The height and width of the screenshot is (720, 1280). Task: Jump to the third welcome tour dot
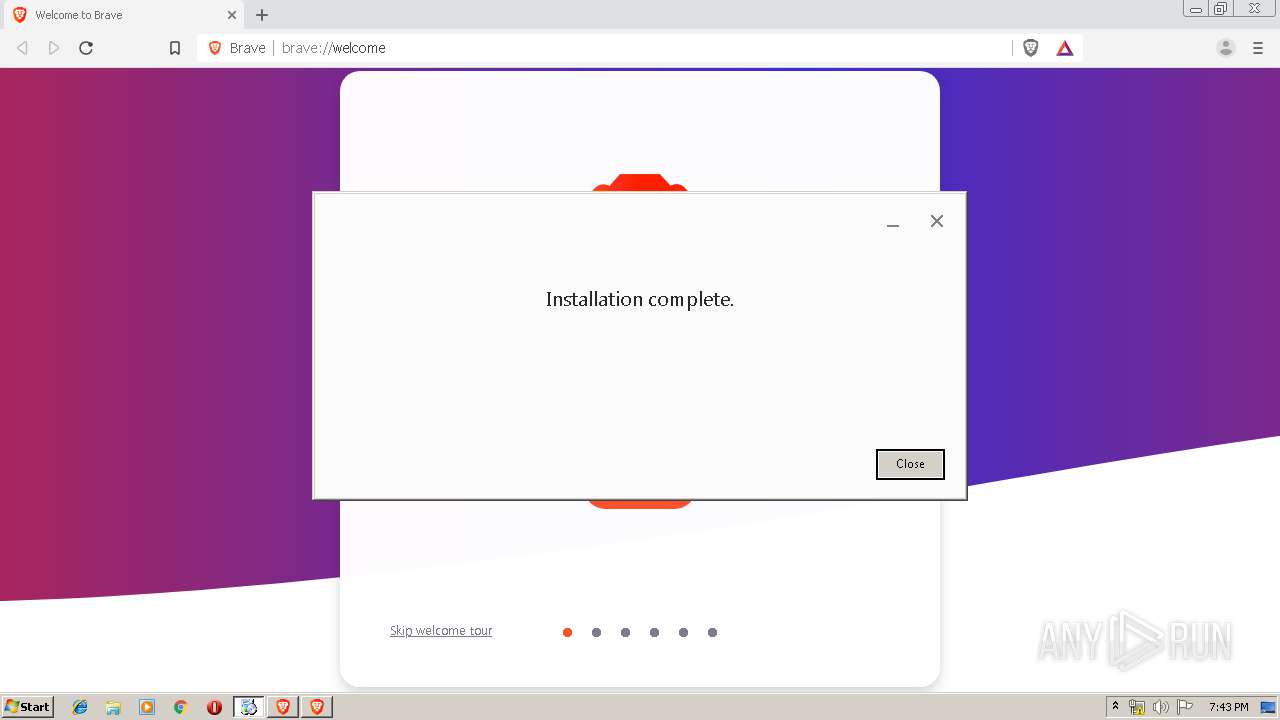point(625,632)
